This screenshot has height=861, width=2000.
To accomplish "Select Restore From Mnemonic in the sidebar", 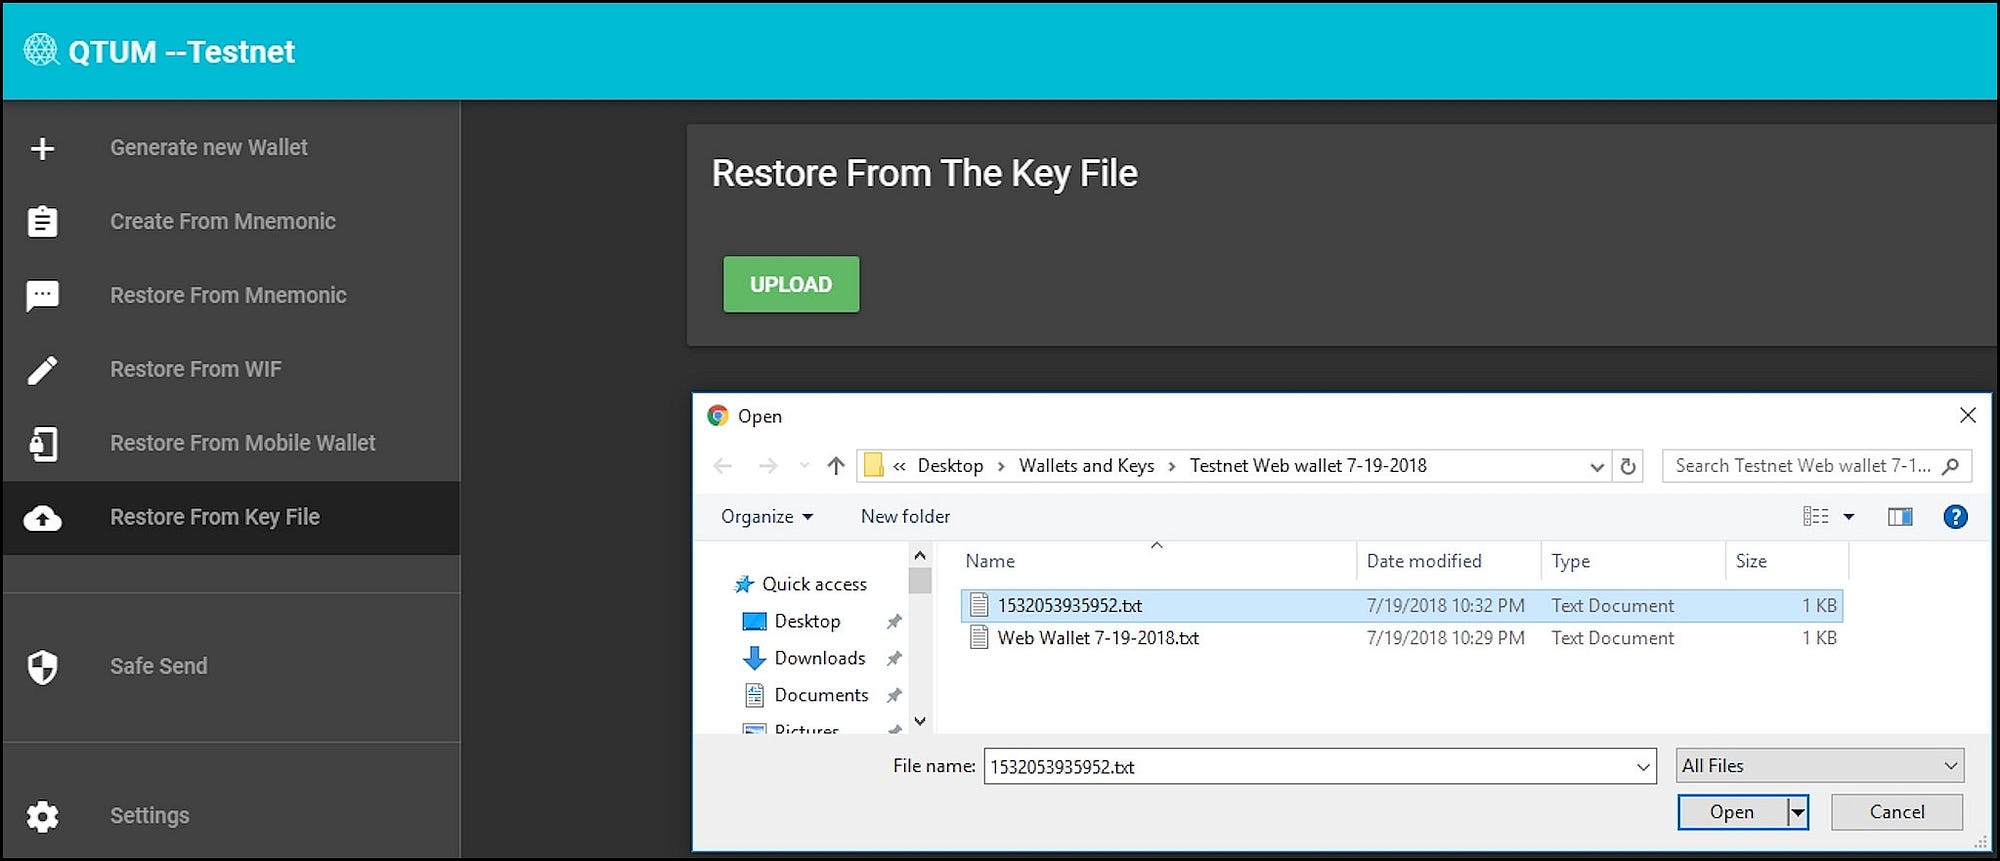I will click(x=228, y=296).
